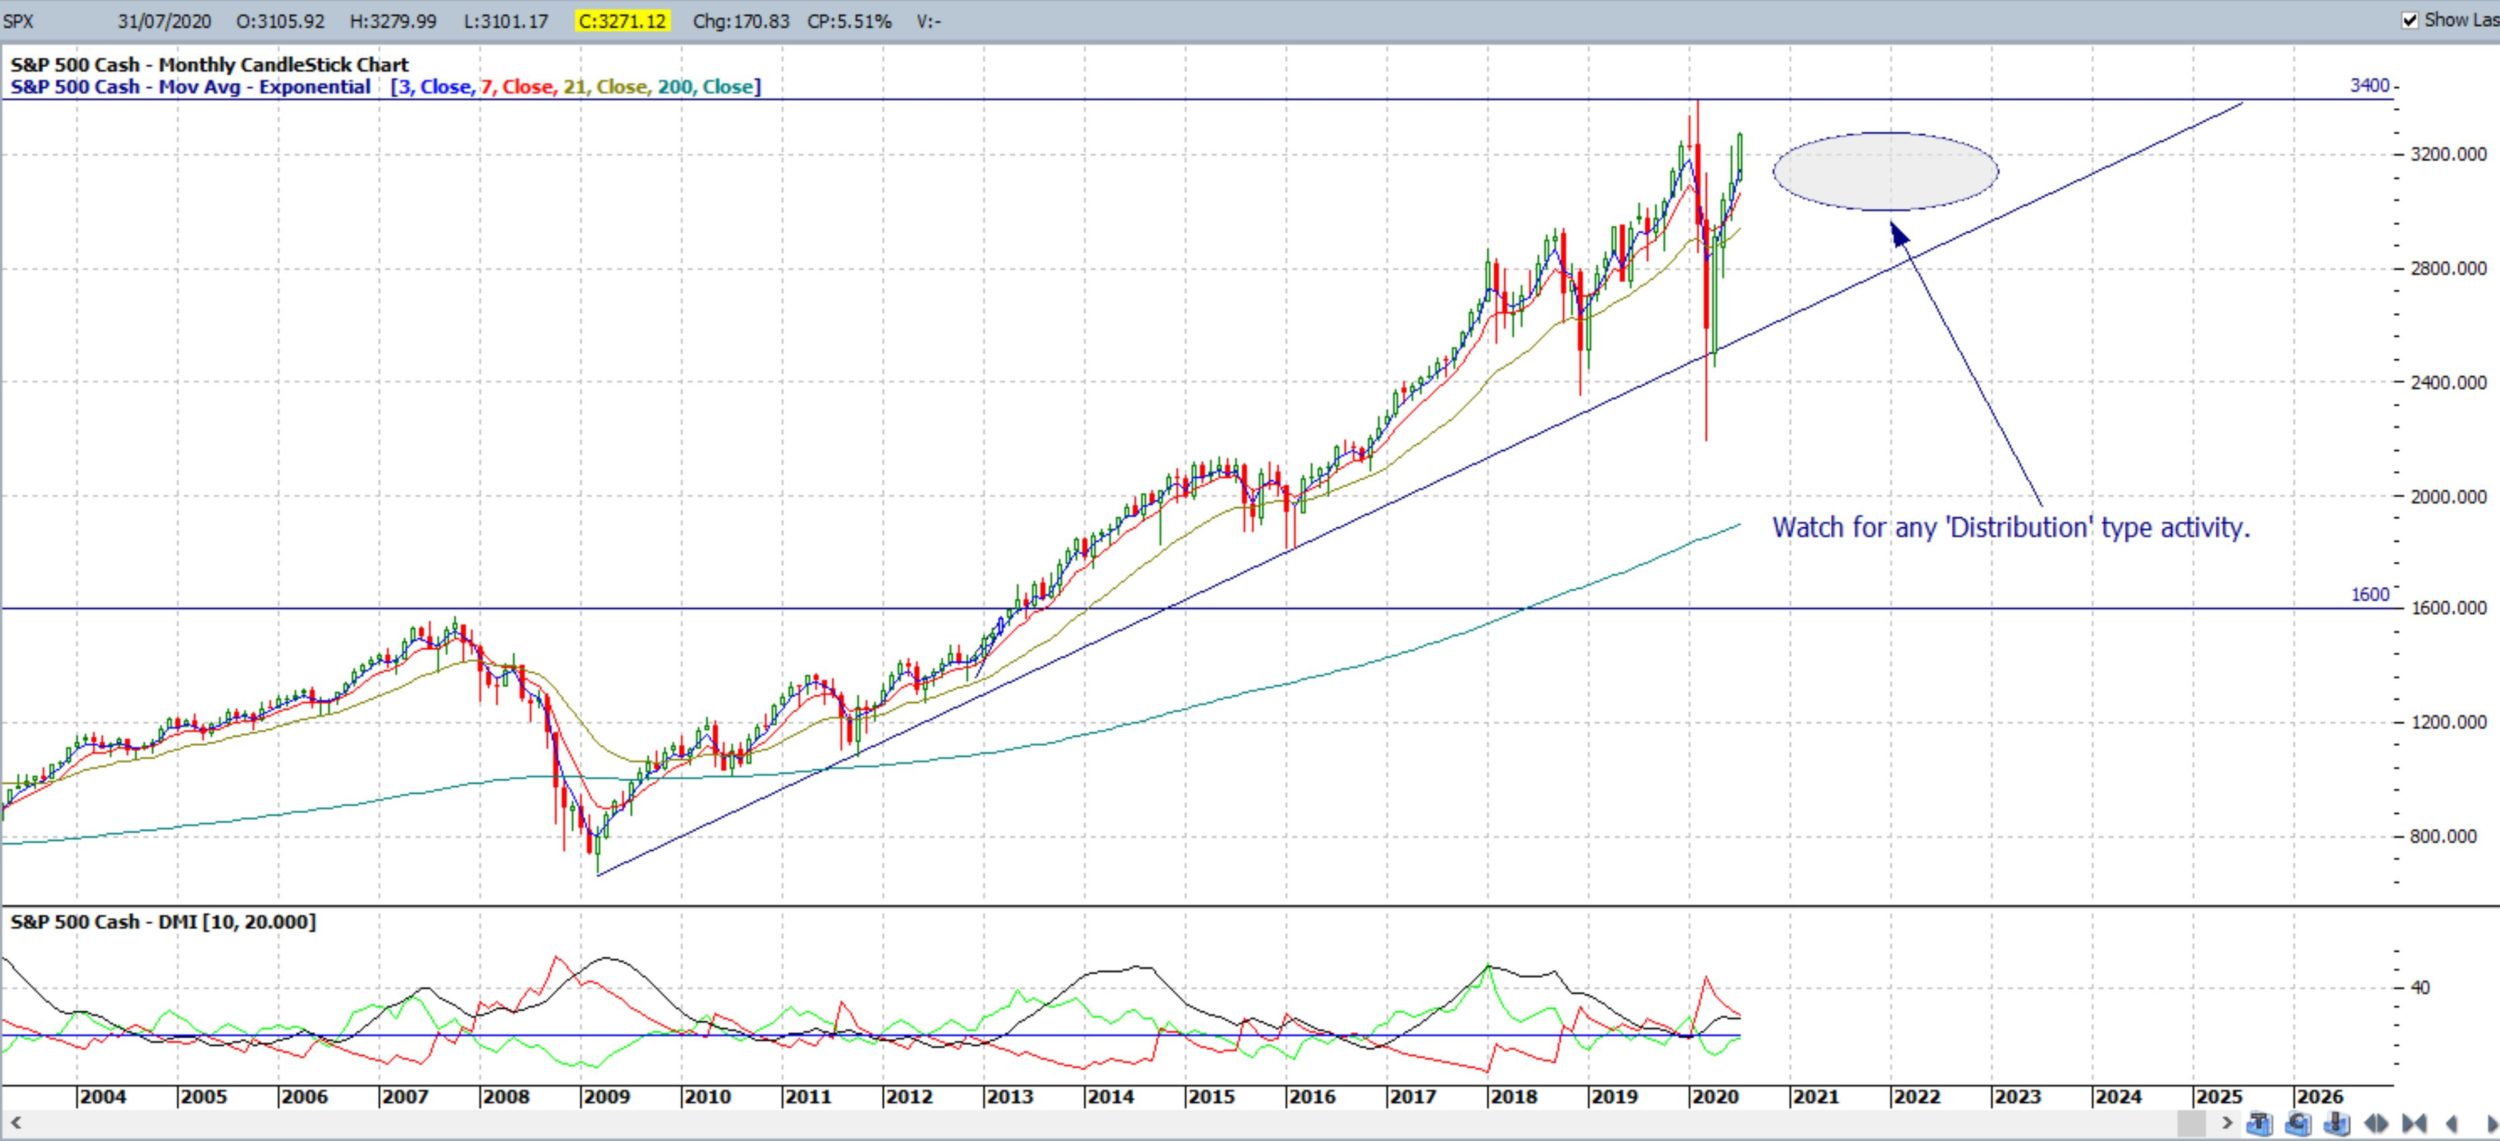Click the blue 'T' chart icon
Image resolution: width=2500 pixels, height=1141 pixels.
pos(2260,1124)
